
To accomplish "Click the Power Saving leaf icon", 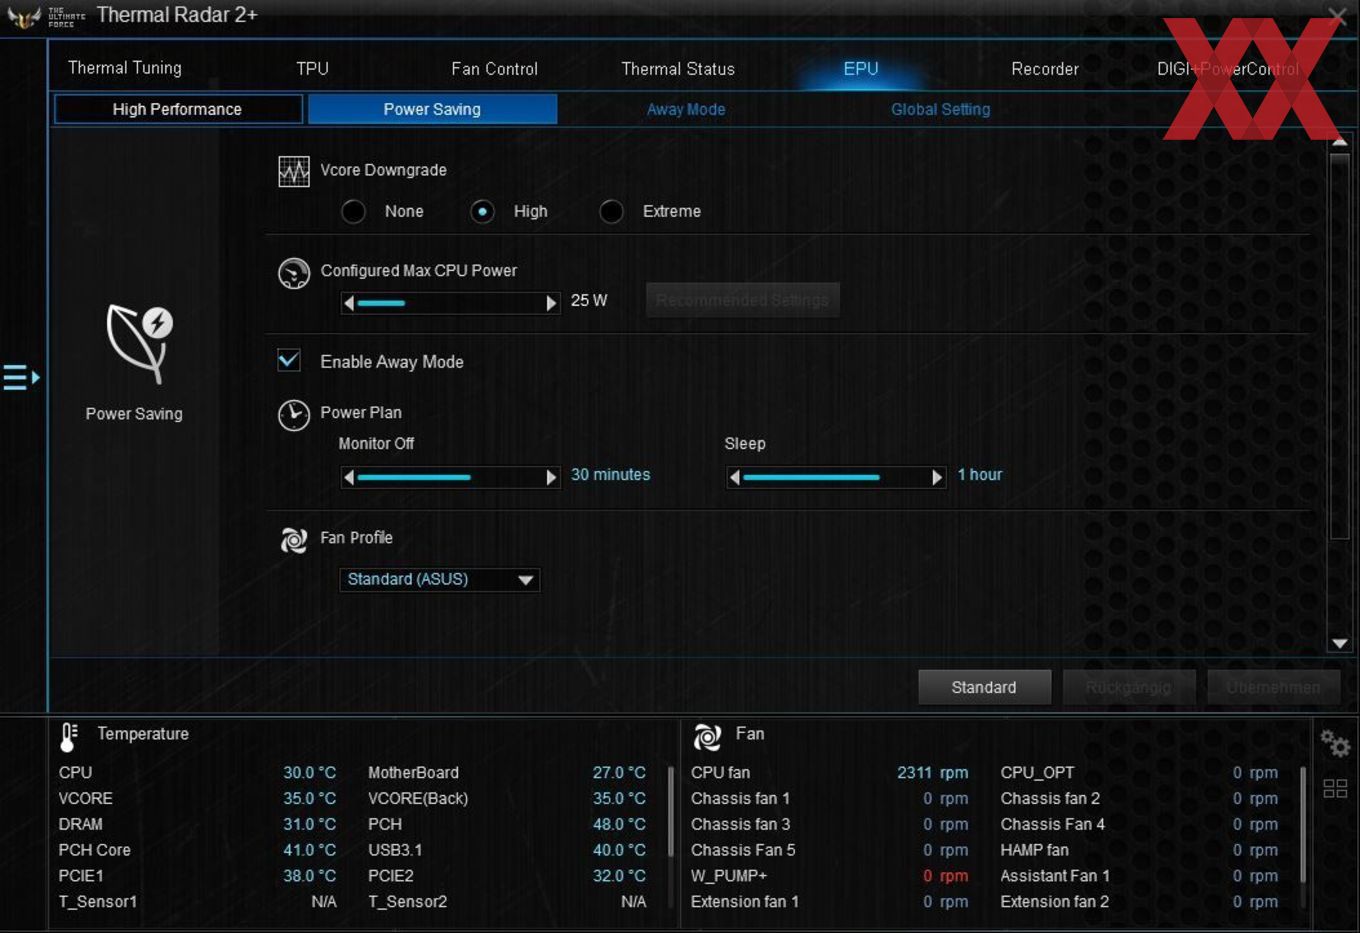I will [x=140, y=343].
